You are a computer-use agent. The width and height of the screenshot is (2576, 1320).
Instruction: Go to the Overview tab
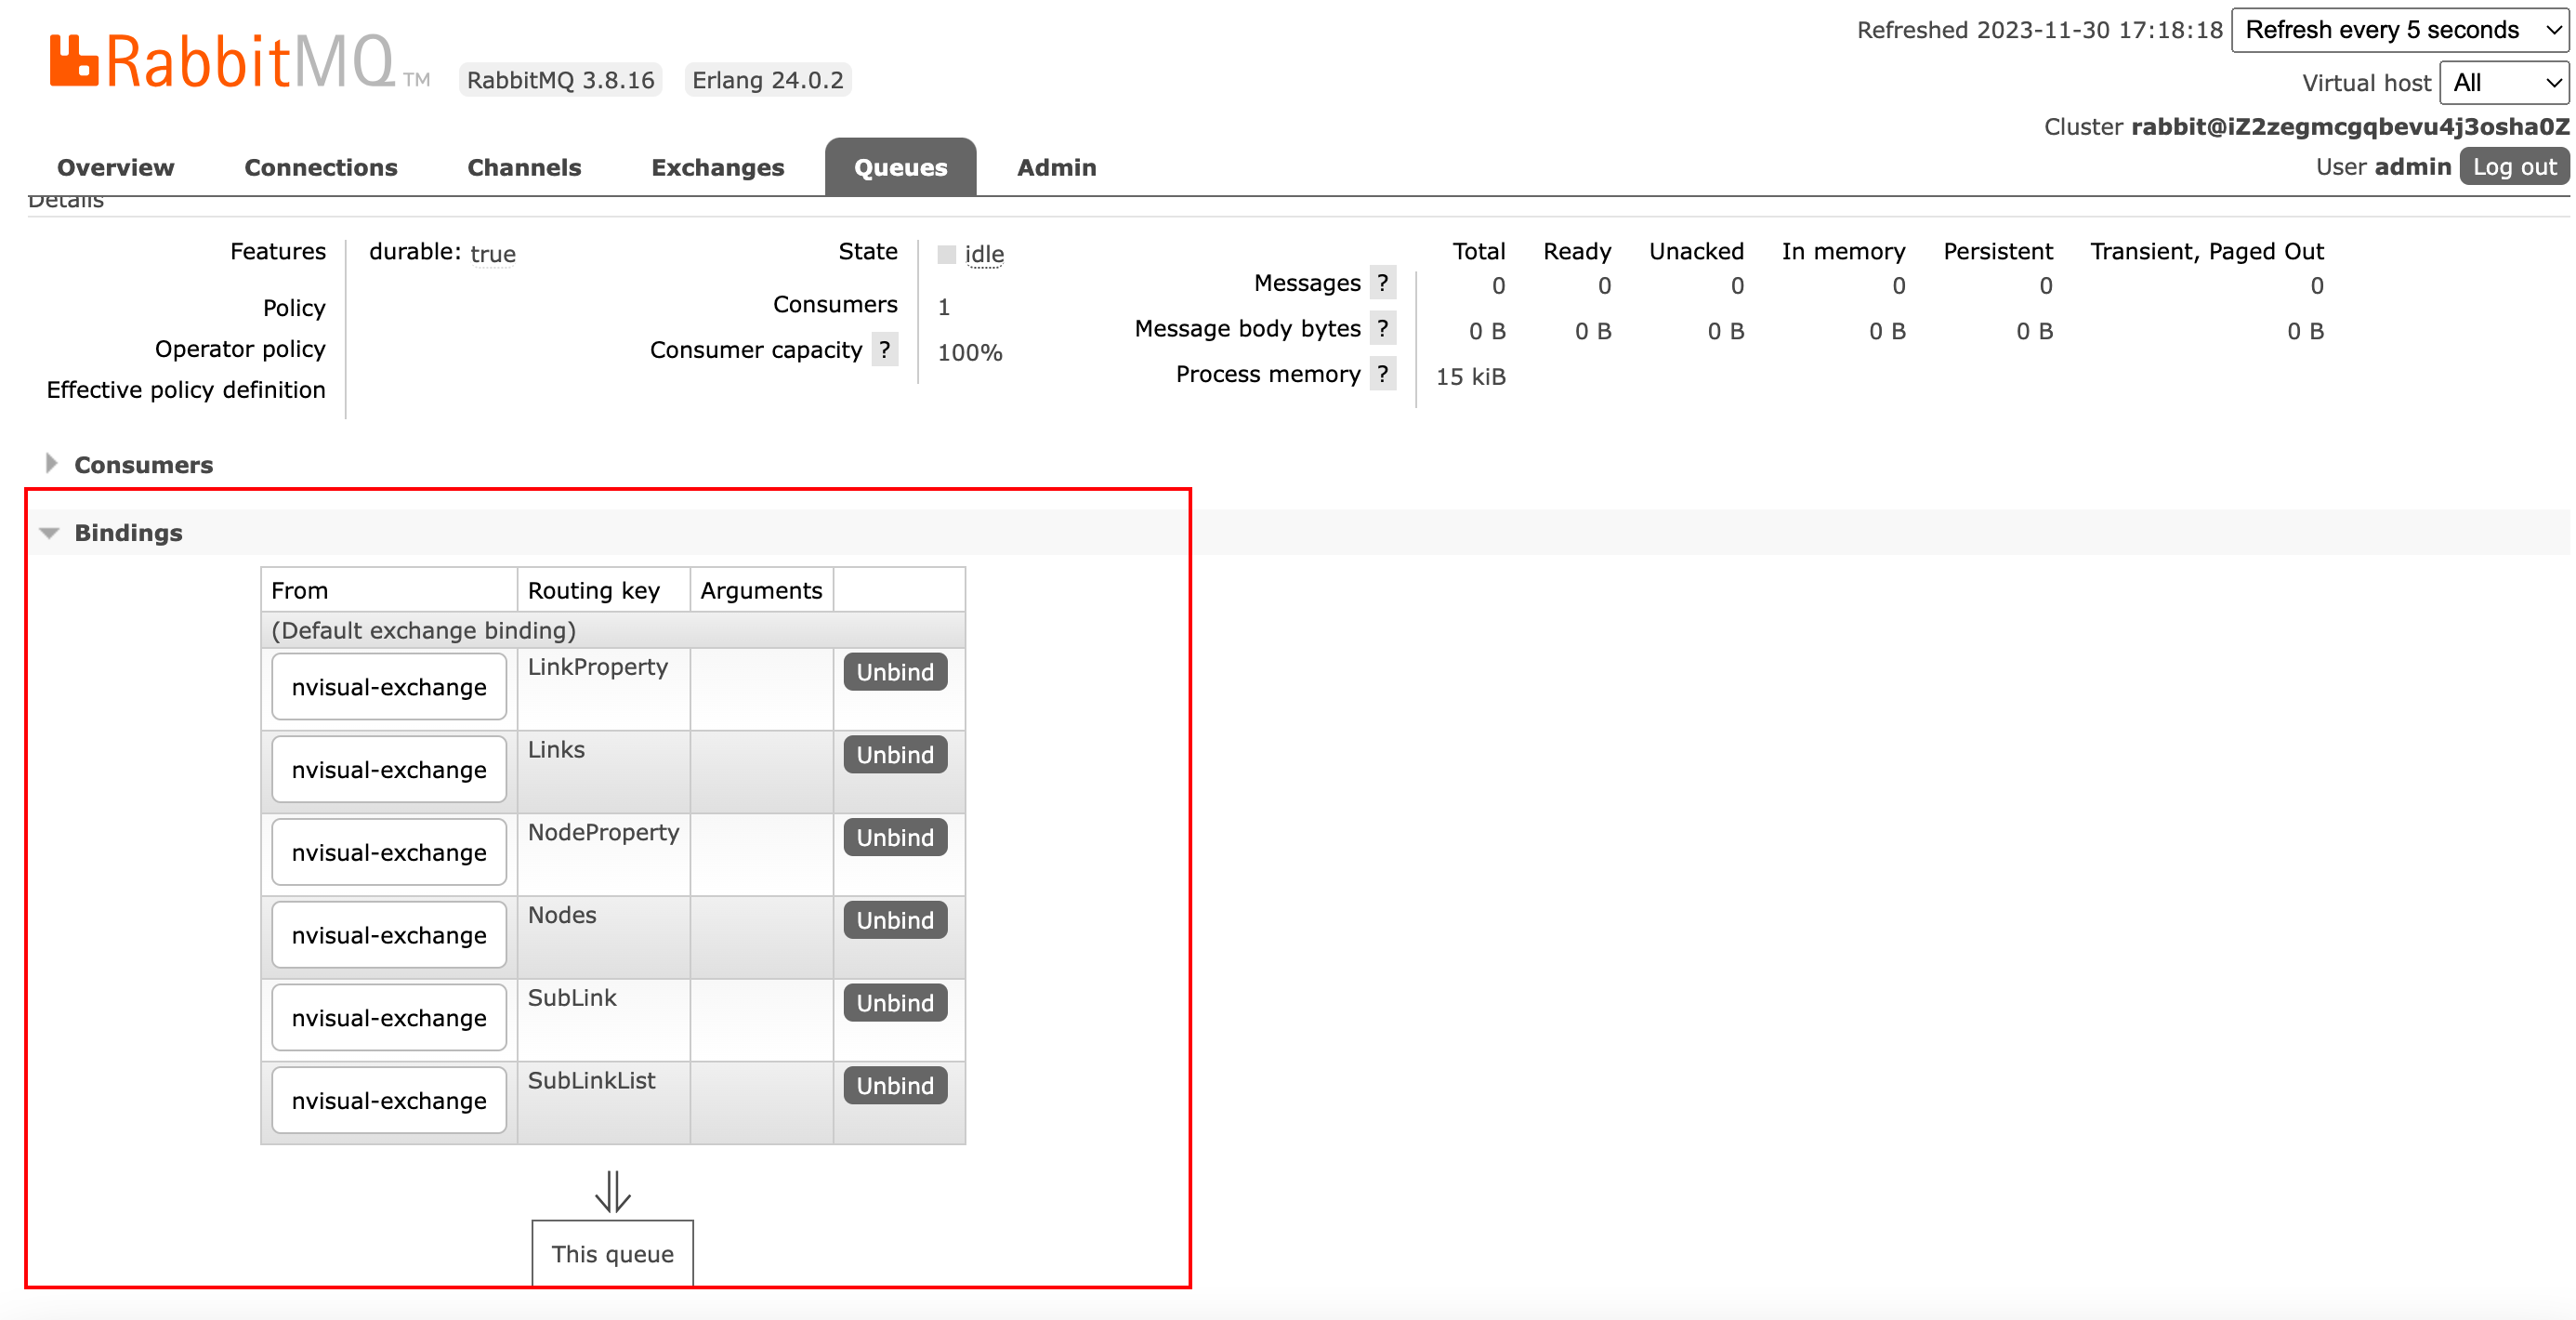115,168
